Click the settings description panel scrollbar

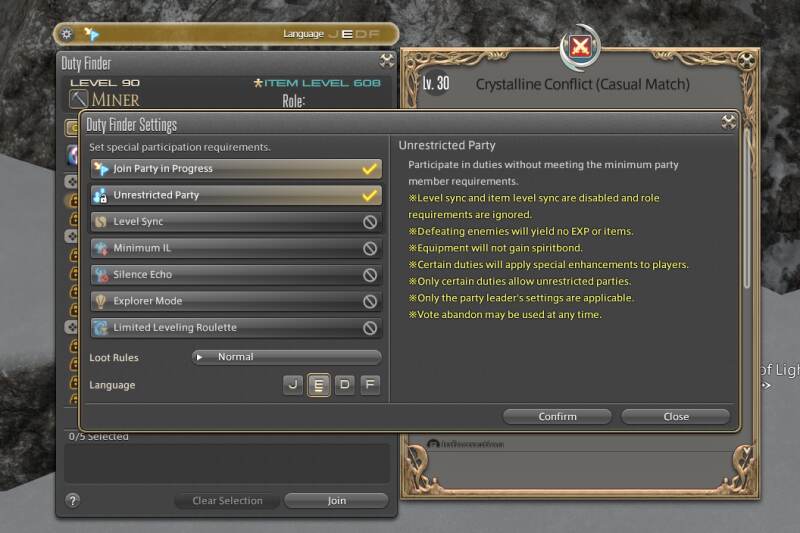[747, 209]
